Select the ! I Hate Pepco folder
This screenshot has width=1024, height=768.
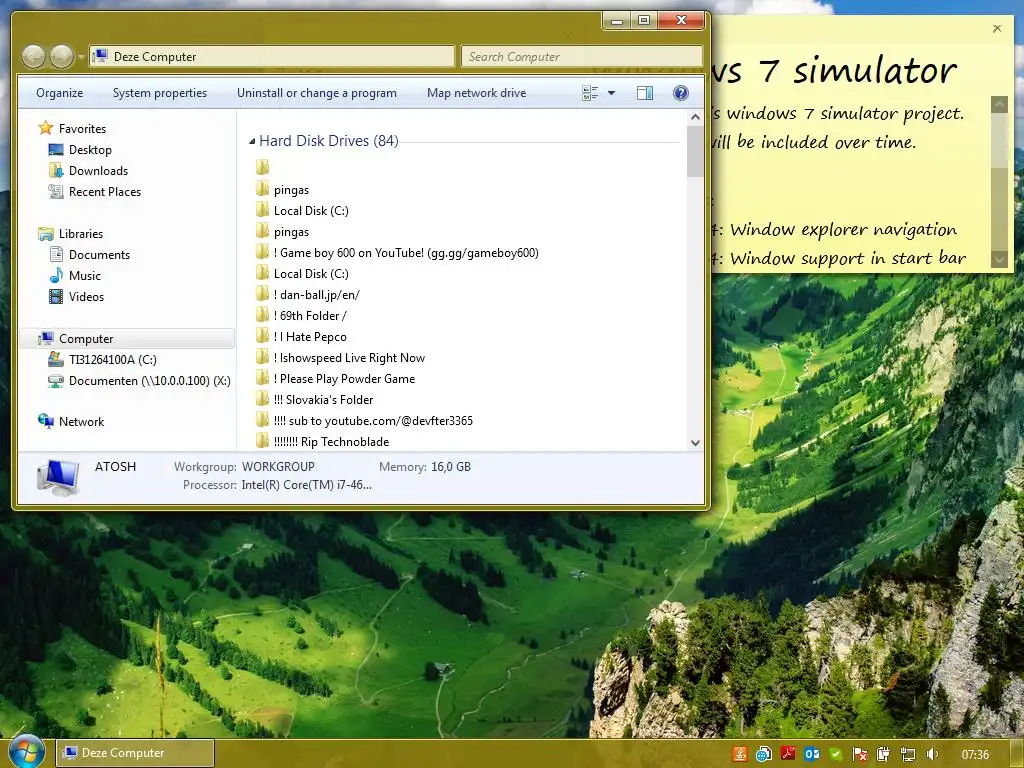tap(301, 336)
